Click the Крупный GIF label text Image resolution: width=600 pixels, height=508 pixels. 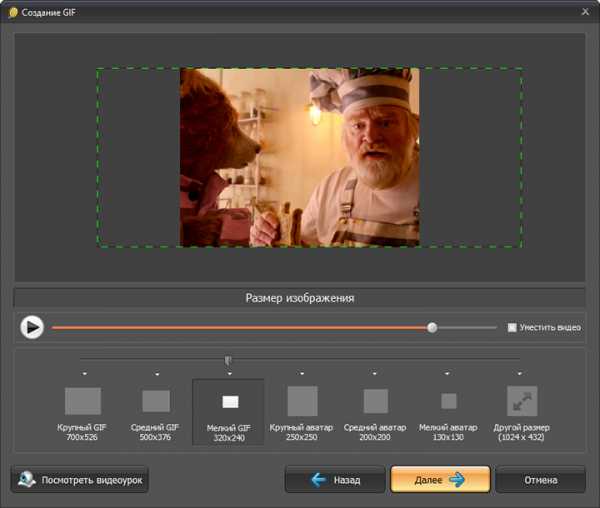[82, 427]
